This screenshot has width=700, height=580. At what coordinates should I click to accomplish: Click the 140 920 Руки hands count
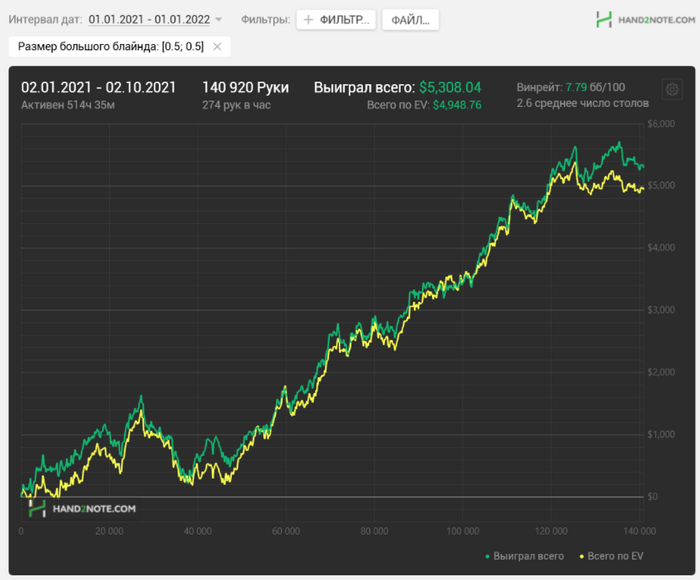[246, 88]
